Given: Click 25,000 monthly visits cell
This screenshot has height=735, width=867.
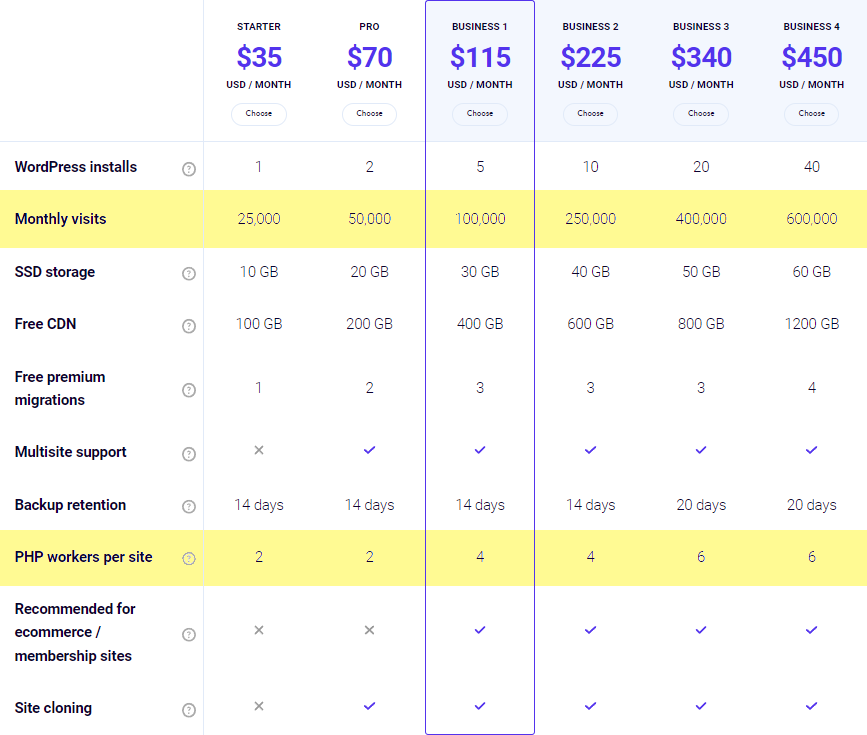Looking at the screenshot, I should point(259,219).
